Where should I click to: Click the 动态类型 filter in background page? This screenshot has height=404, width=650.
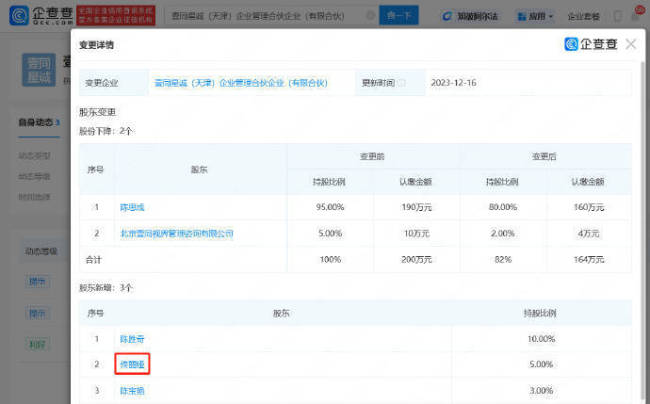click(34, 156)
